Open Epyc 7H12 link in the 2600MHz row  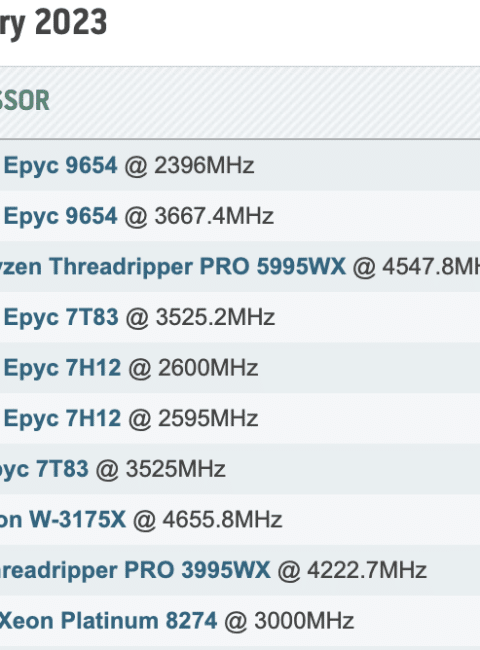(x=62, y=368)
